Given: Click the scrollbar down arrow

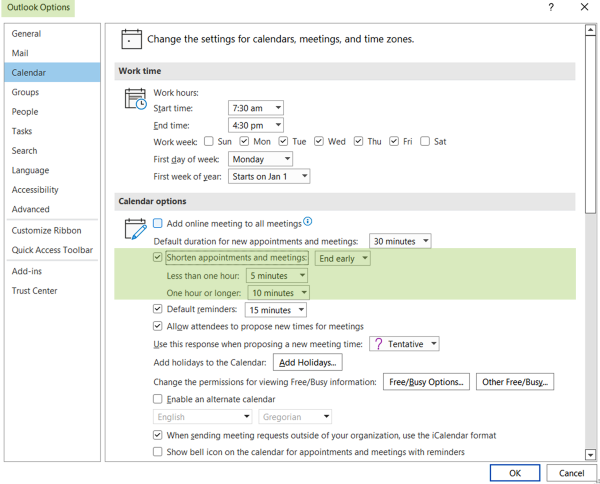Looking at the screenshot, I should click(590, 455).
